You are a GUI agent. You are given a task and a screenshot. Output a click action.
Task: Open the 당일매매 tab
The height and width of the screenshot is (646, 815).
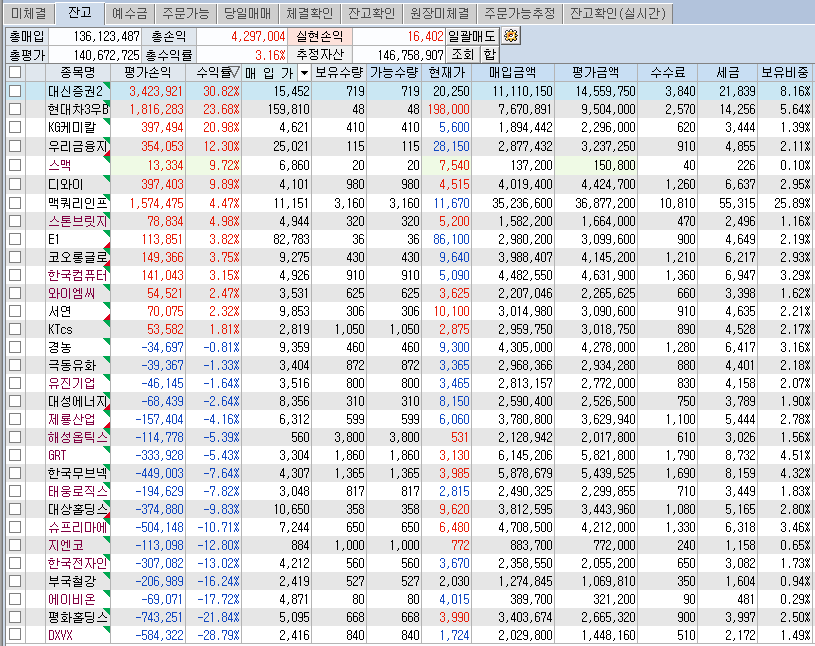point(247,13)
